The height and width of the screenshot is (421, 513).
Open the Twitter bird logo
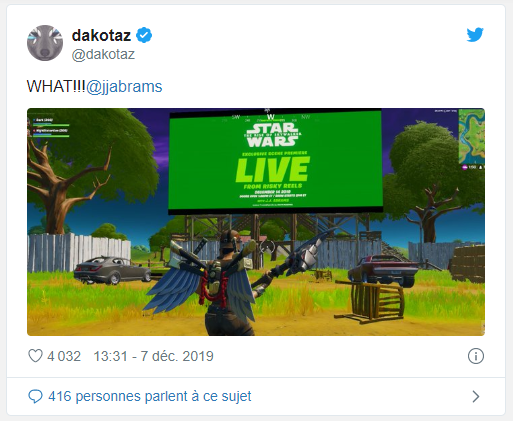tap(475, 35)
